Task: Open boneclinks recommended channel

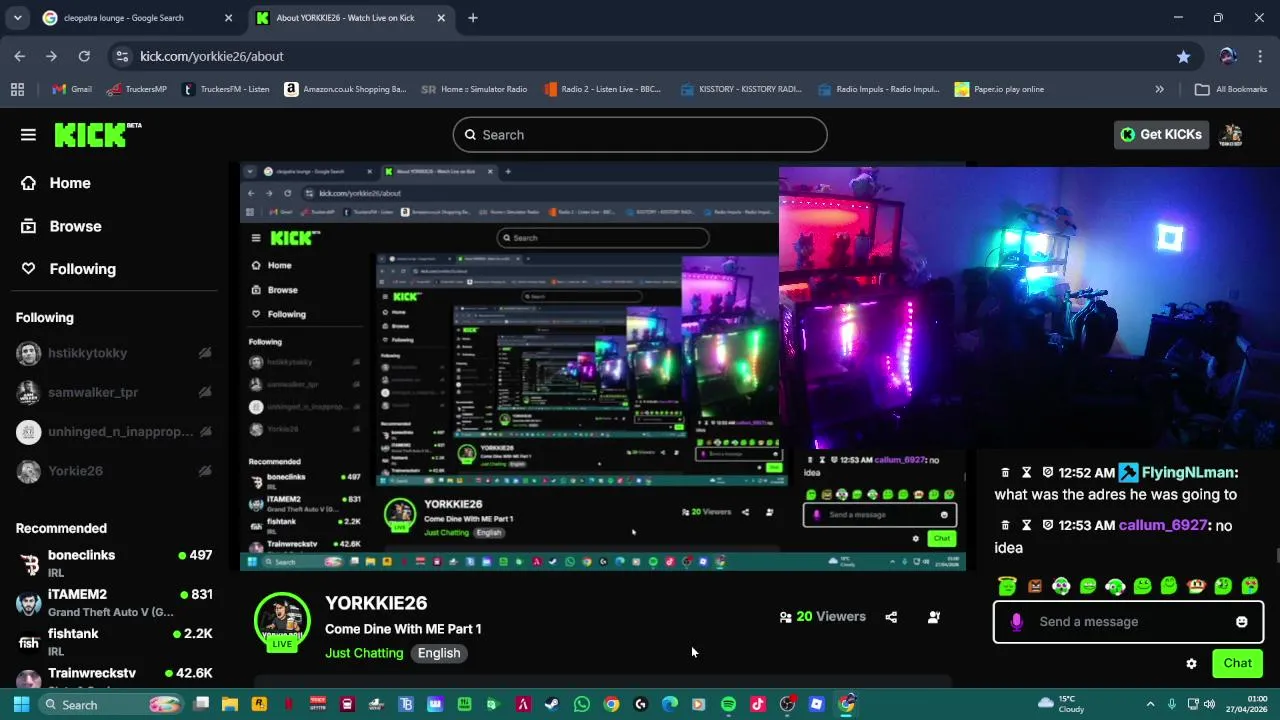Action: click(115, 562)
